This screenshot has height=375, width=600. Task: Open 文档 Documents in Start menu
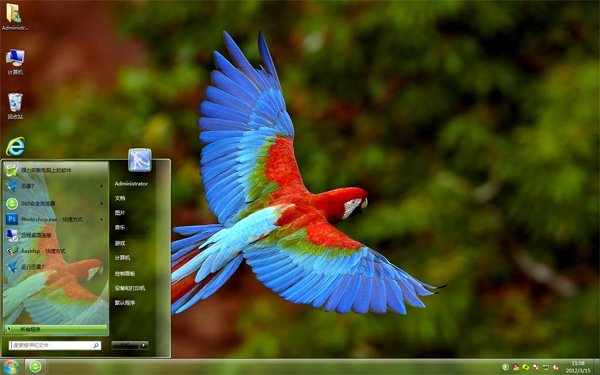tap(120, 198)
